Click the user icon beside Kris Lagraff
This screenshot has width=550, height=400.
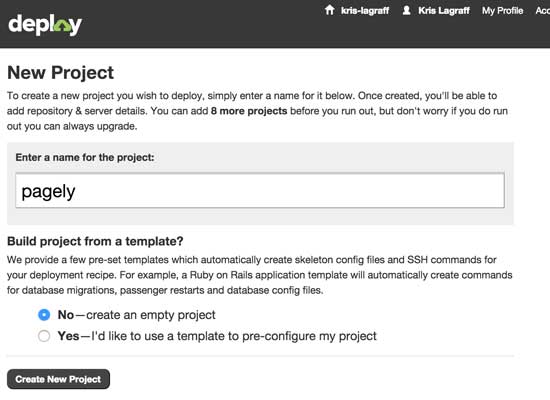(407, 10)
